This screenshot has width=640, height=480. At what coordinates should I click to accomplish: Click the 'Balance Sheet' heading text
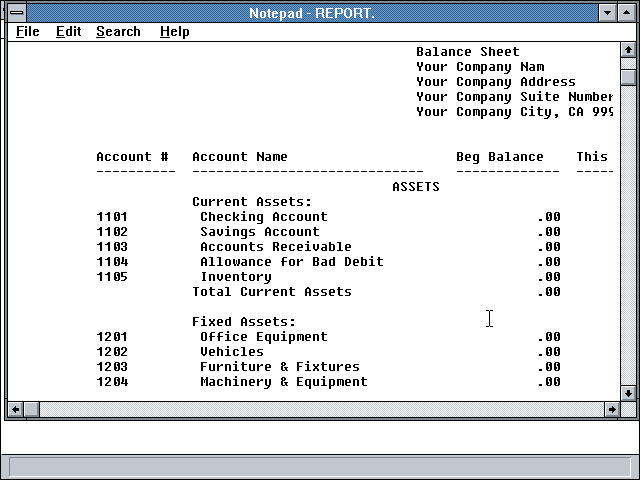[468, 52]
